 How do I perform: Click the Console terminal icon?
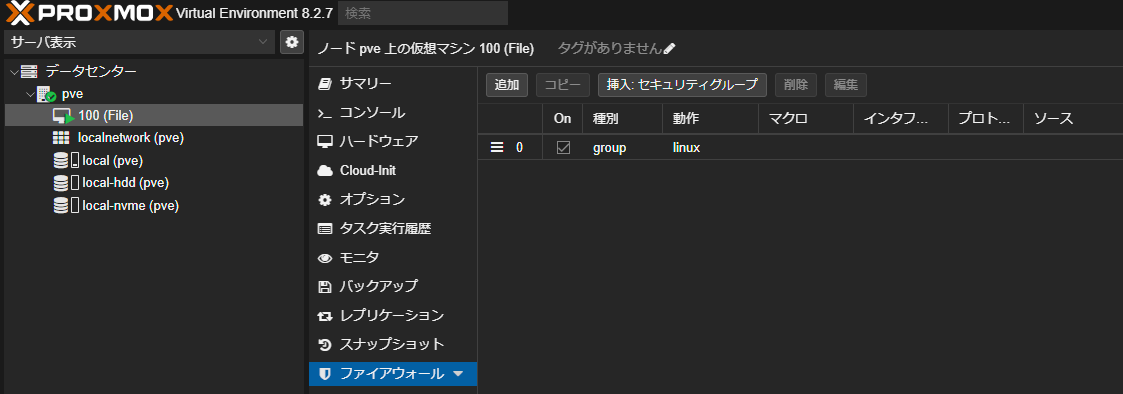pos(324,113)
